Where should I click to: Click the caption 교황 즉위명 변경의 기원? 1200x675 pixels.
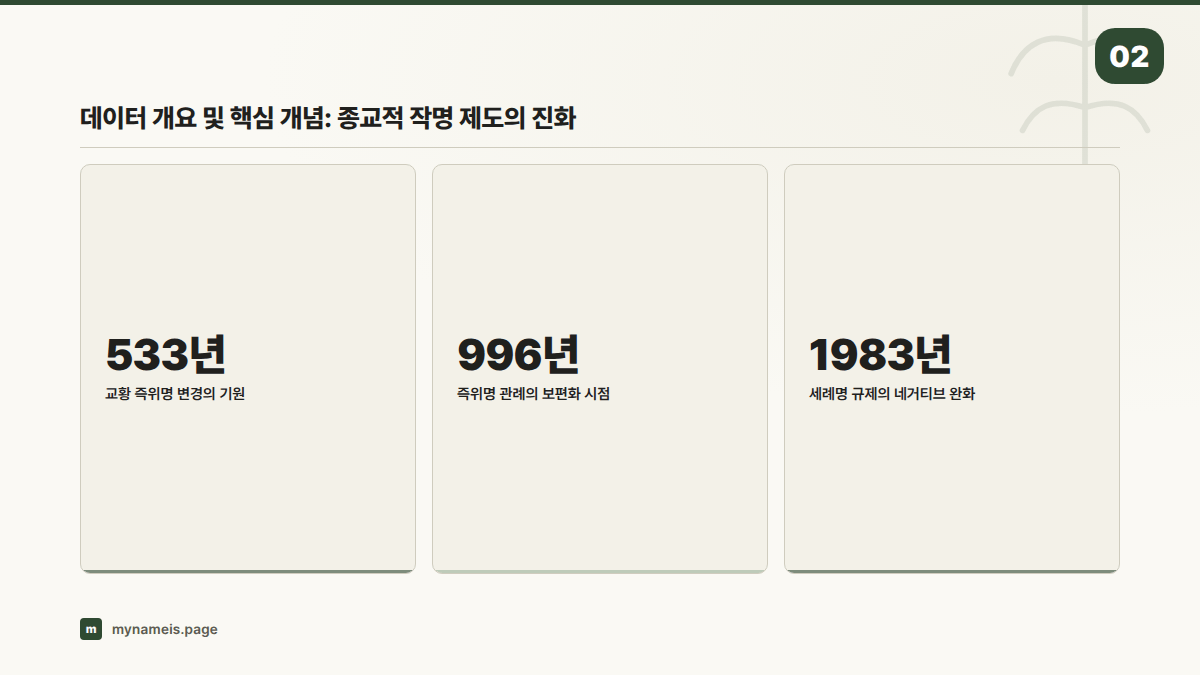[175, 394]
